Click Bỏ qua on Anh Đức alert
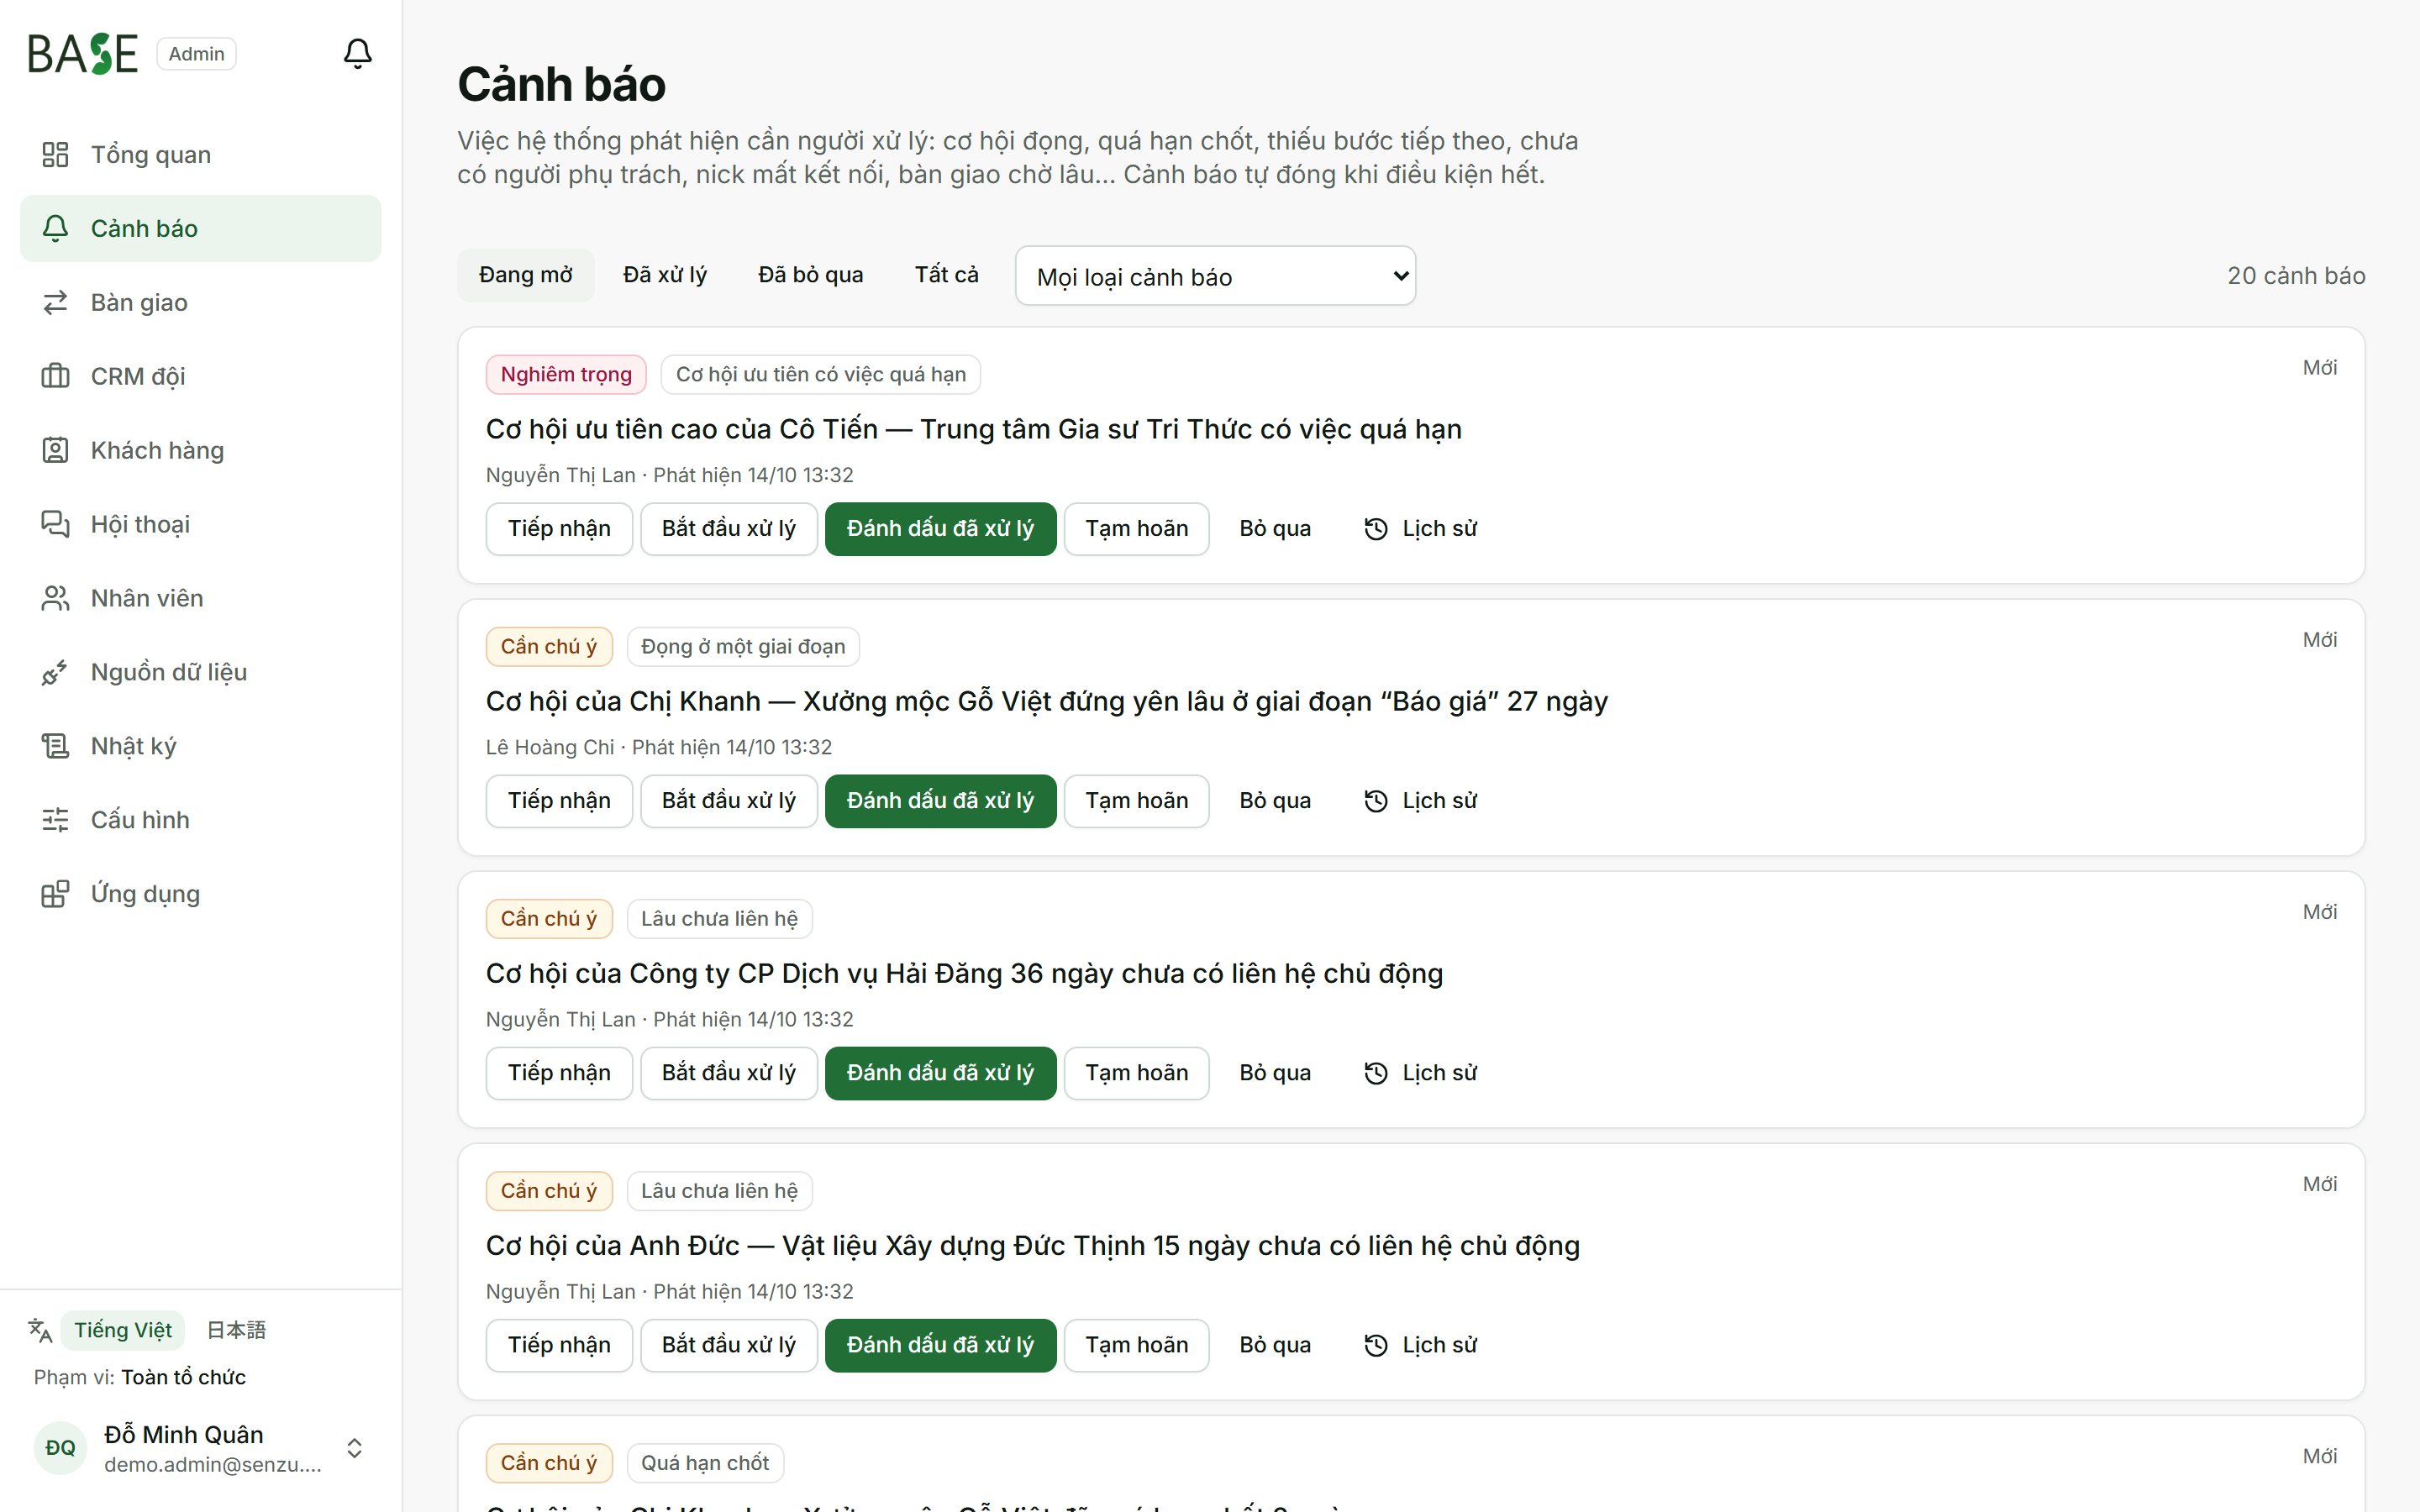2420x1512 pixels. pos(1275,1345)
